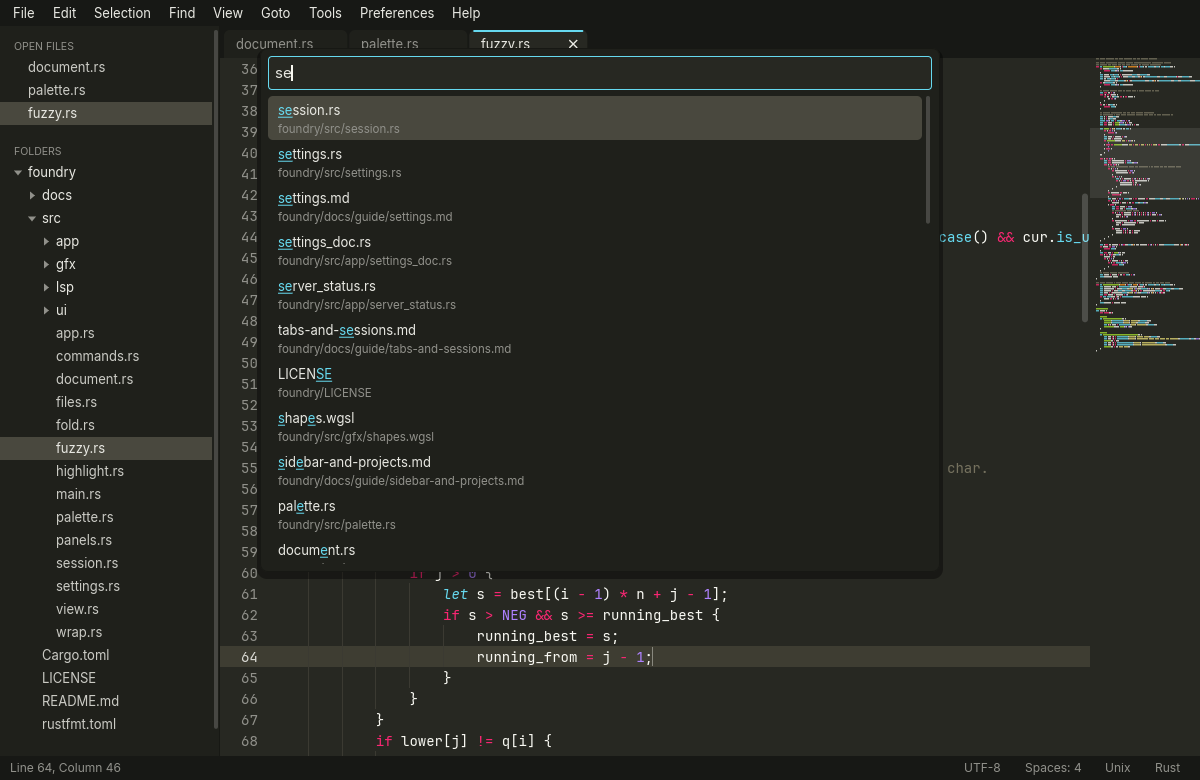Choose sidebar-and-projects.md result in quick panel
This screenshot has width=1200, height=780.
(x=595, y=470)
